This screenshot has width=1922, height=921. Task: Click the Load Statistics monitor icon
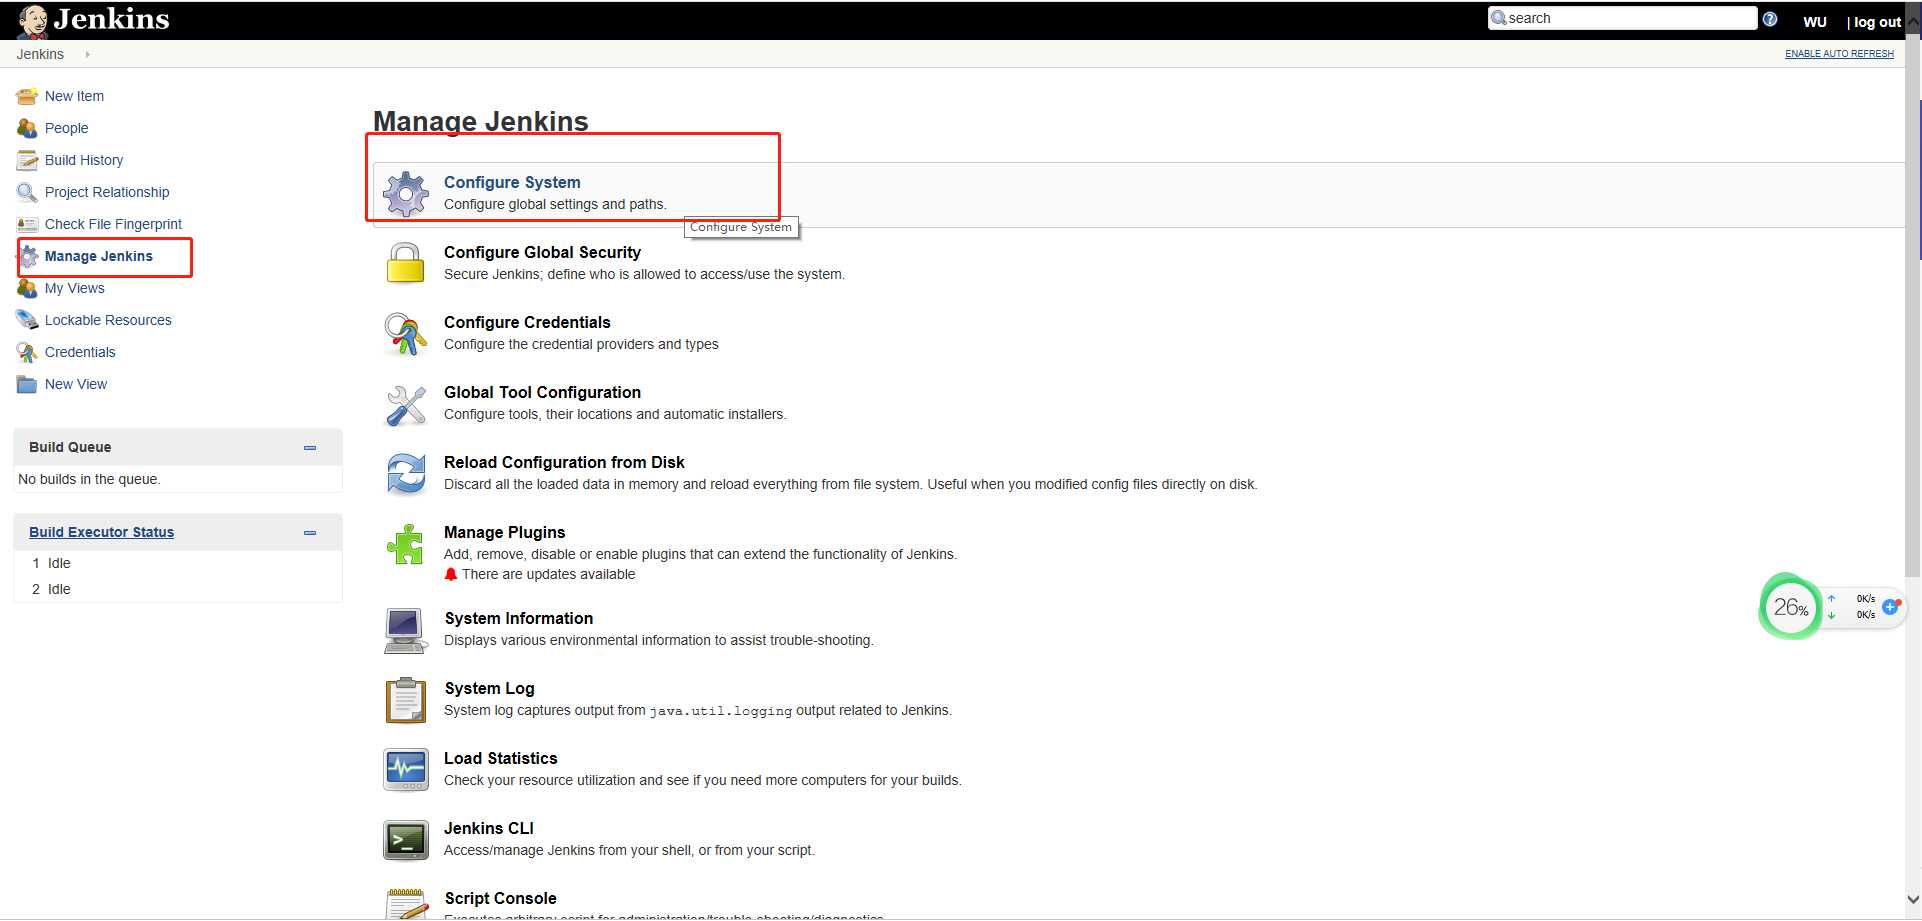point(406,770)
